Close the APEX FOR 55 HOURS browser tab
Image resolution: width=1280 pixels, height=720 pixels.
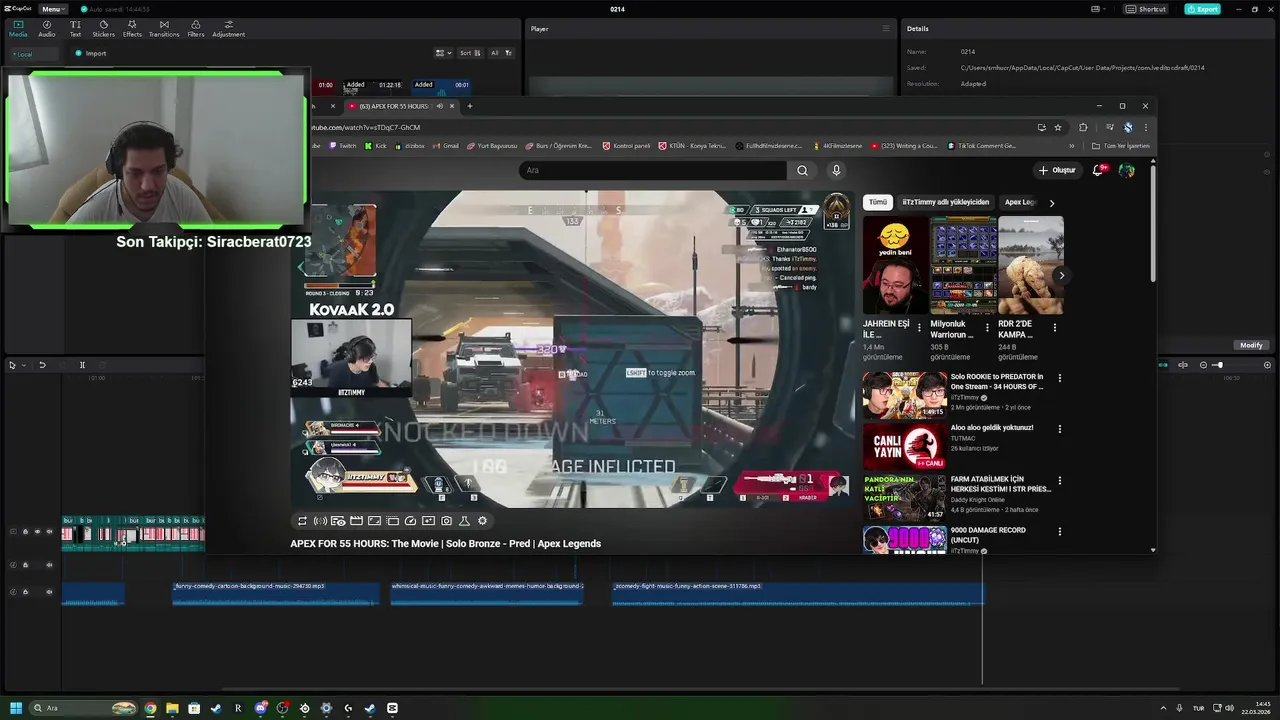point(452,106)
